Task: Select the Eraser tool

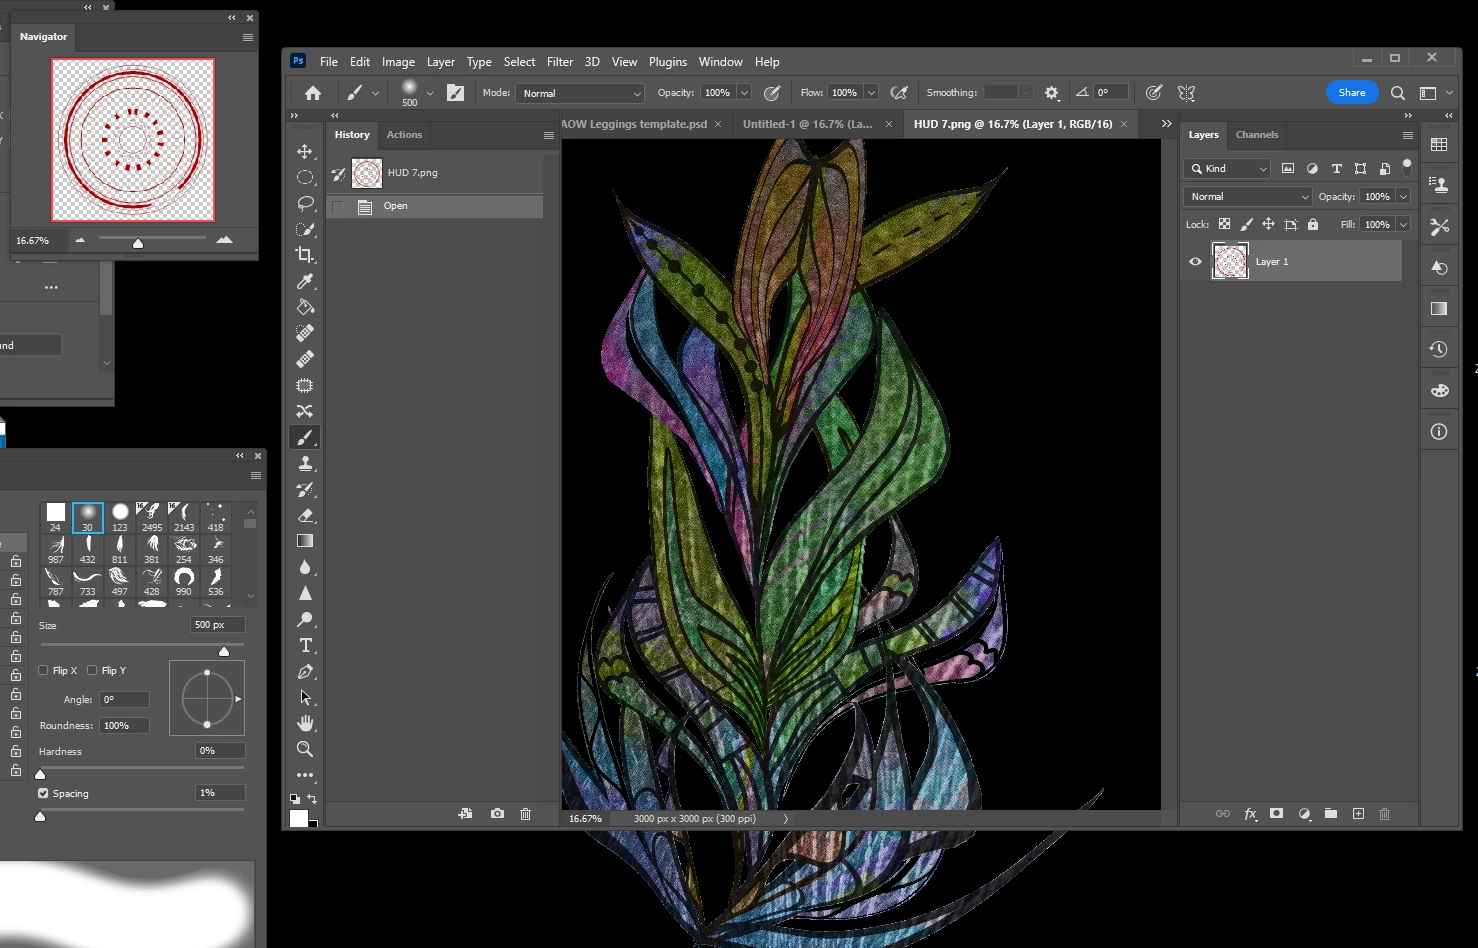Action: click(305, 515)
